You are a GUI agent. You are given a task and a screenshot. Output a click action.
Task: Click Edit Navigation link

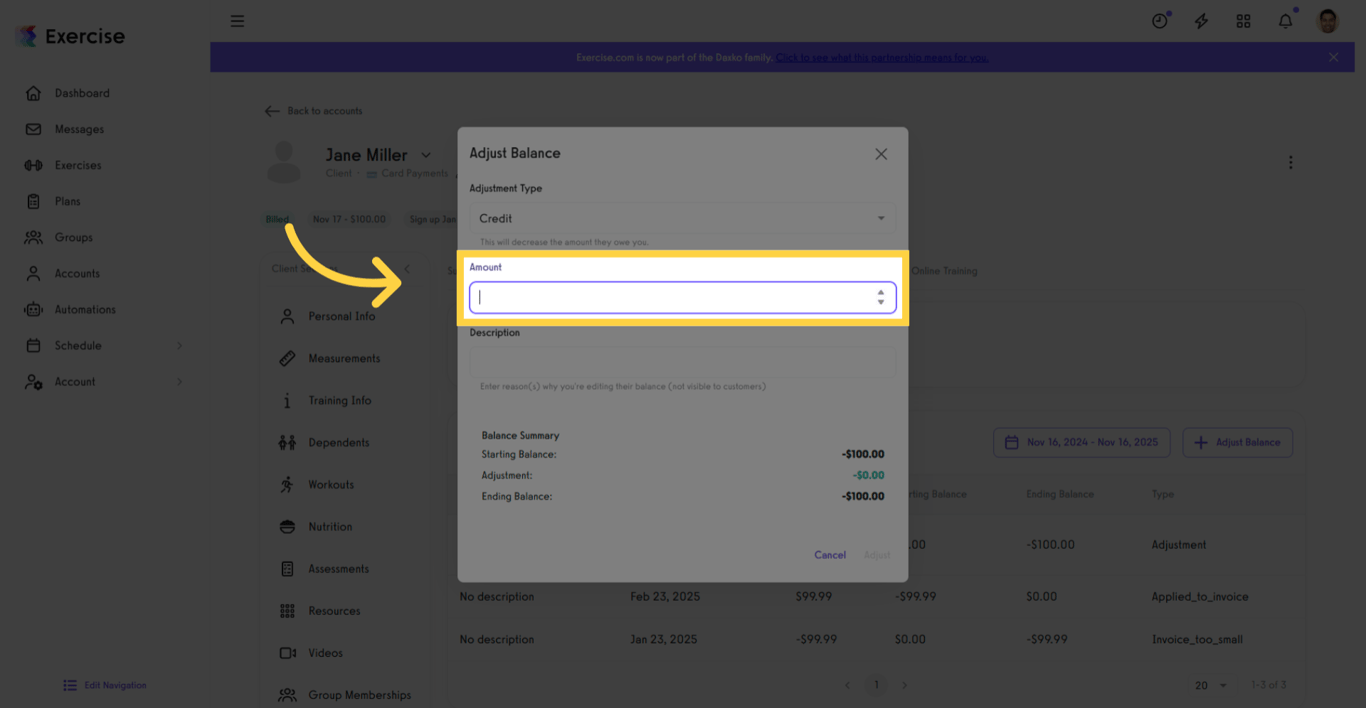tap(105, 685)
